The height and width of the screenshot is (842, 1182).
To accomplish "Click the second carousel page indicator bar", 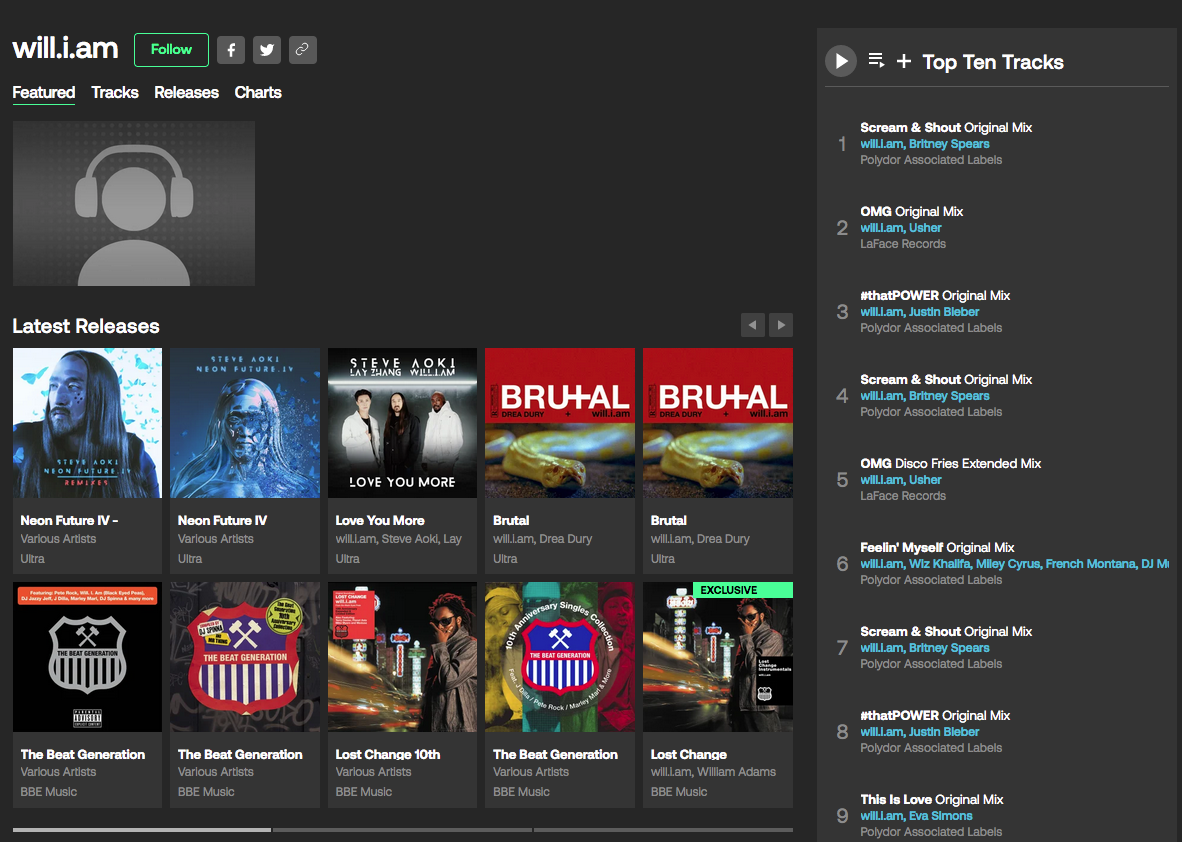I will point(403,830).
